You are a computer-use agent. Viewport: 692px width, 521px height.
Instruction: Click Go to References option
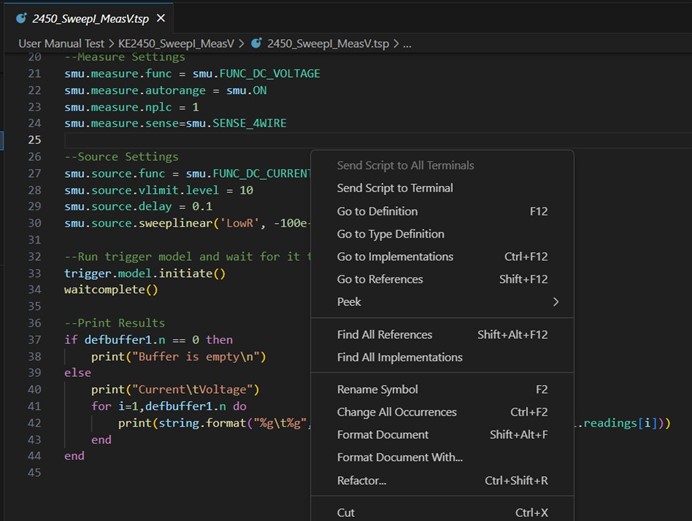(x=380, y=279)
